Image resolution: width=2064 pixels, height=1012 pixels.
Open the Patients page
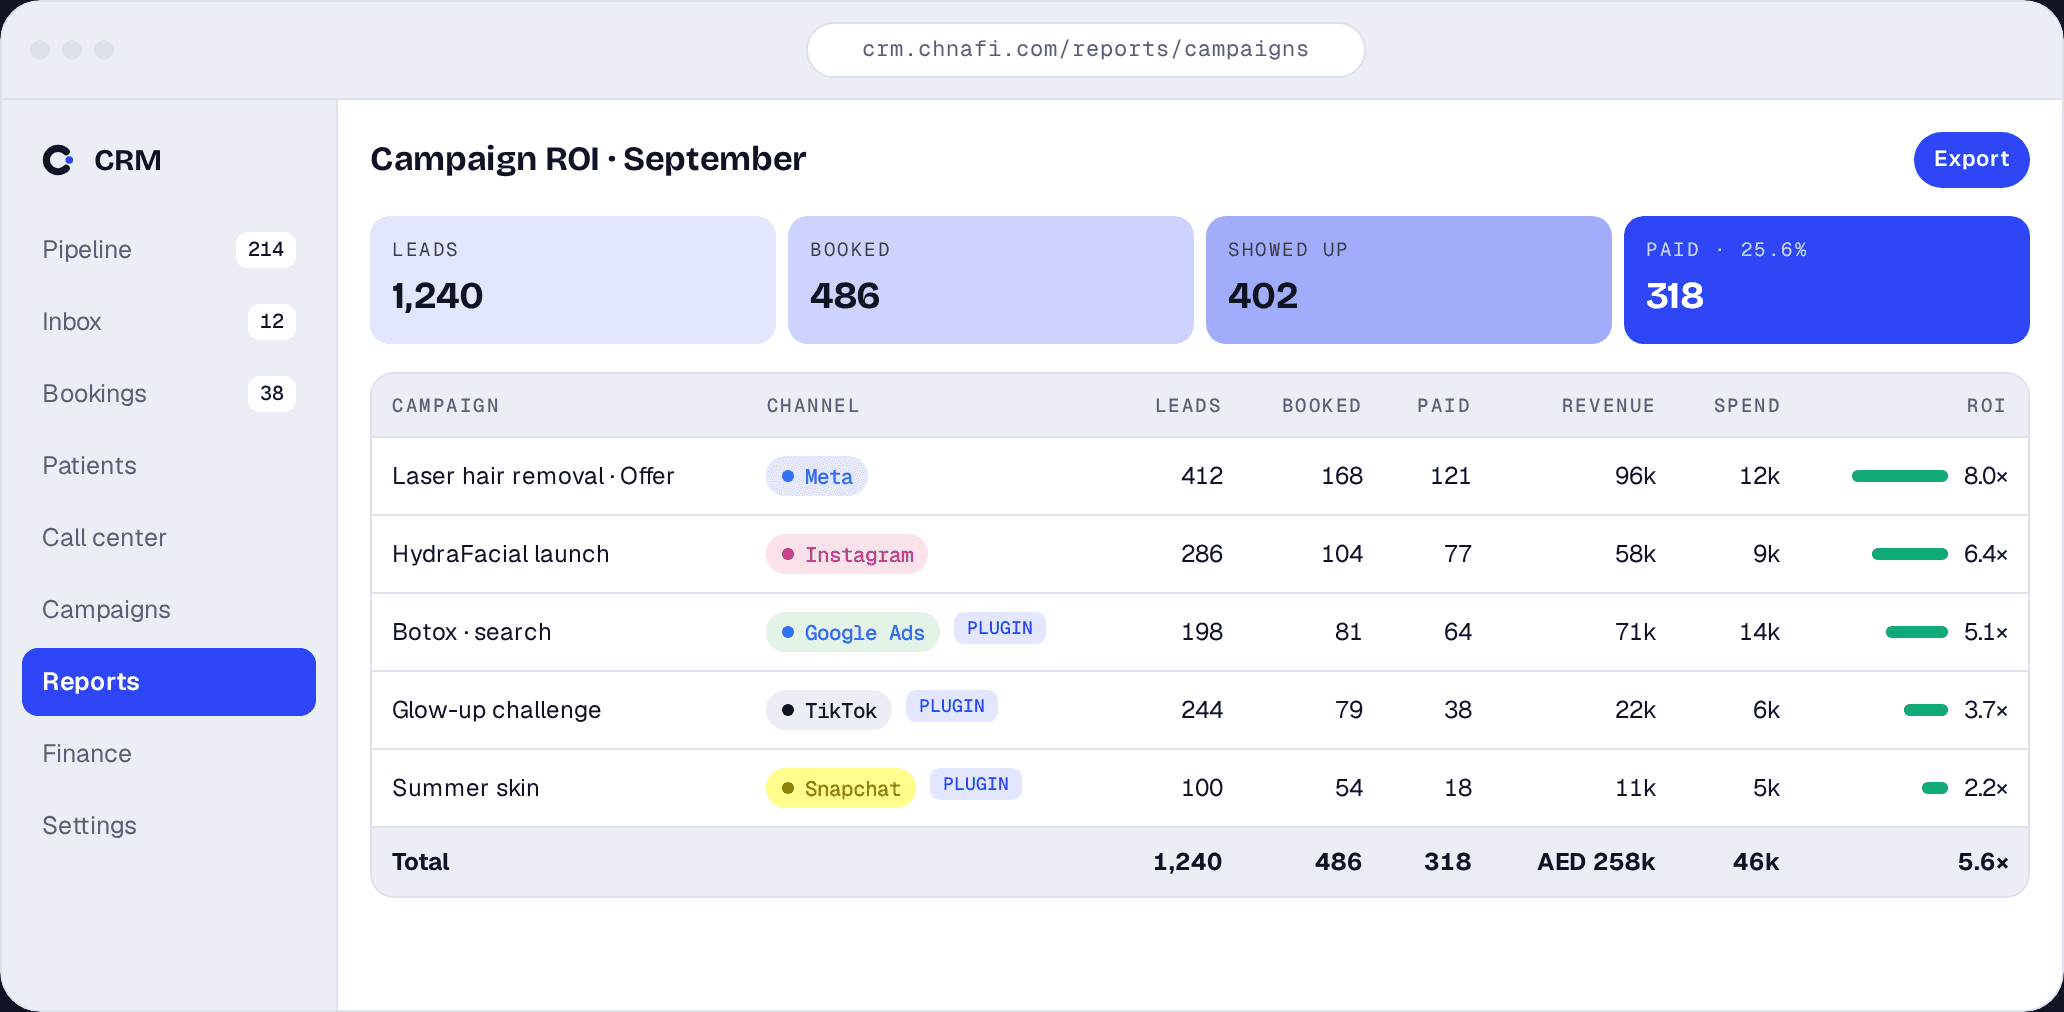point(168,466)
